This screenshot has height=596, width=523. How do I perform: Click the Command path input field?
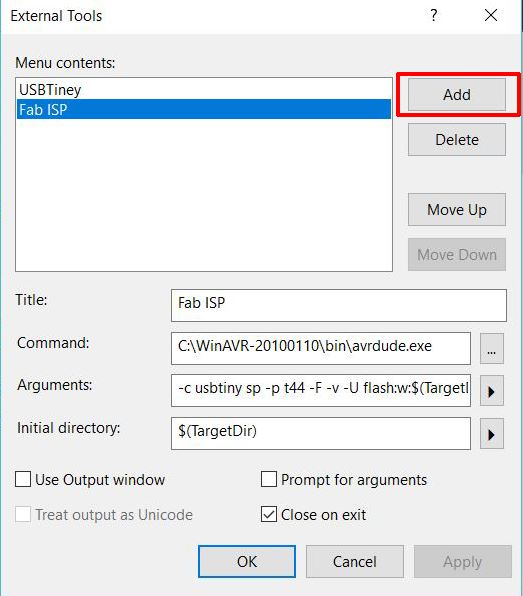(x=321, y=349)
